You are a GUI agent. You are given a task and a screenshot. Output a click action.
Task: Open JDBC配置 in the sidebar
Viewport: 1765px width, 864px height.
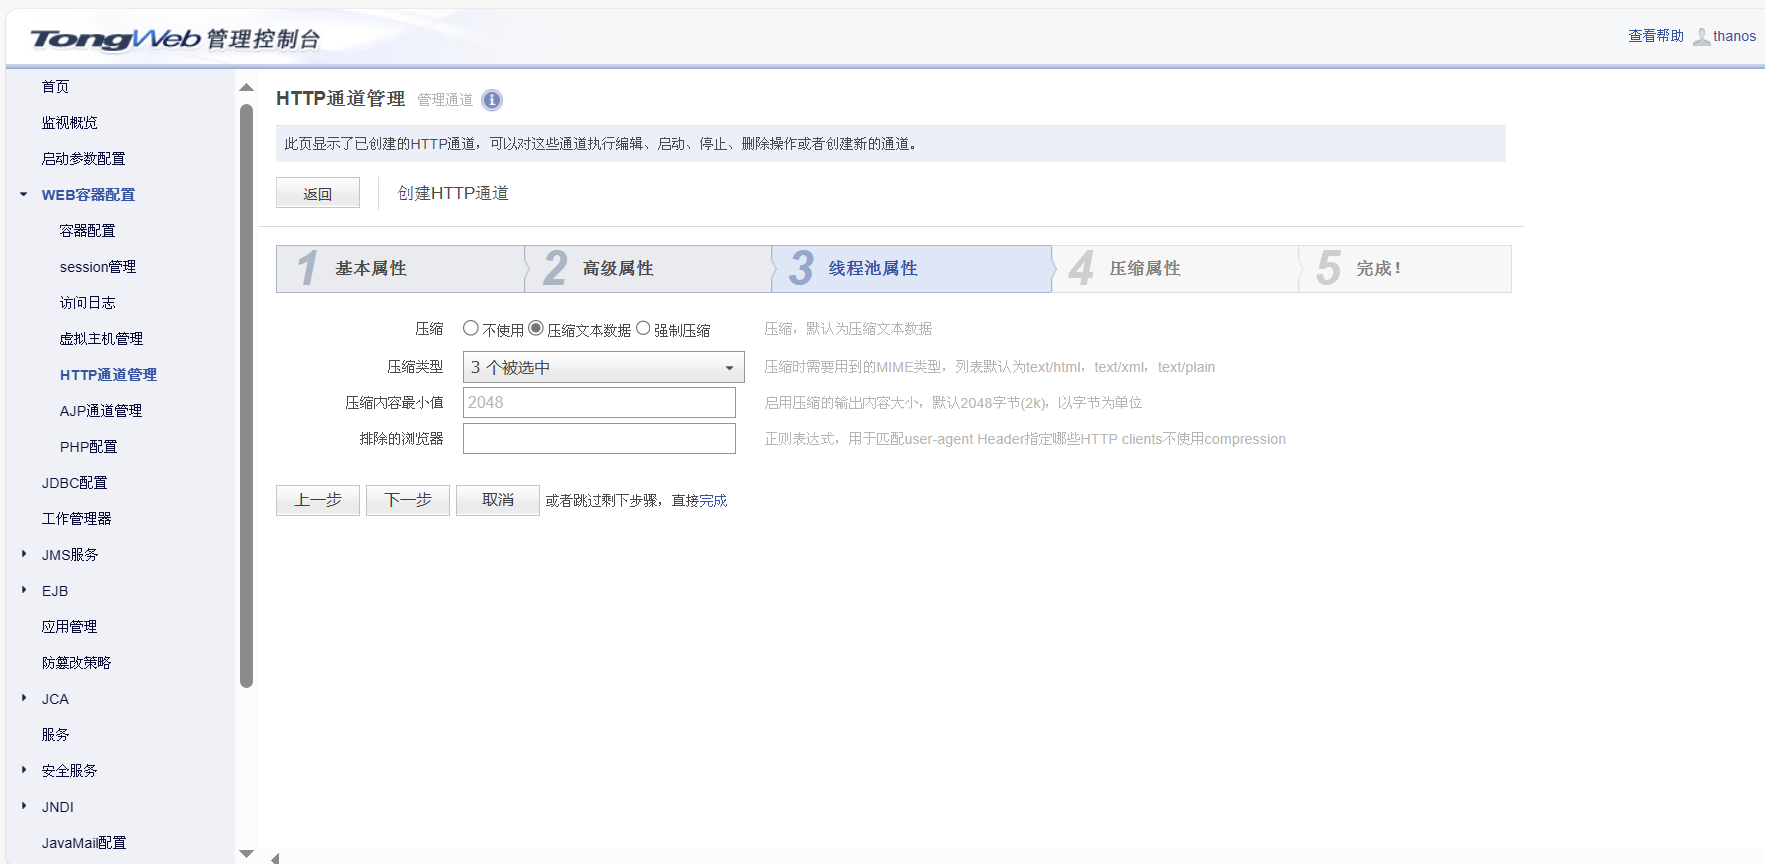pos(74,483)
